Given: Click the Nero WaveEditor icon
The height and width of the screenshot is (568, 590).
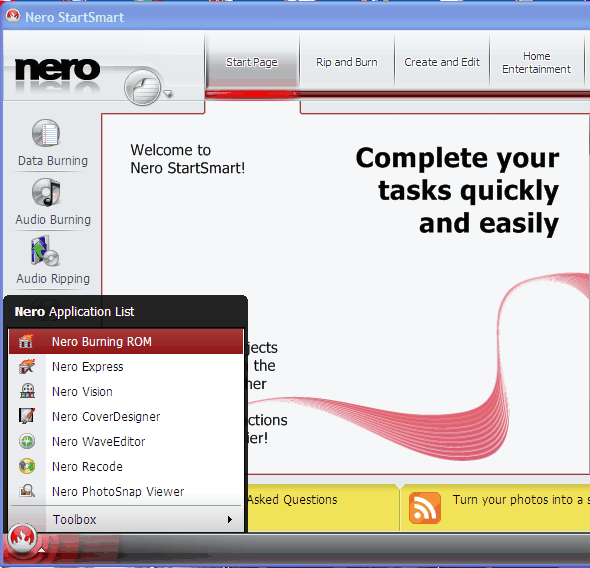Looking at the screenshot, I should (x=27, y=441).
